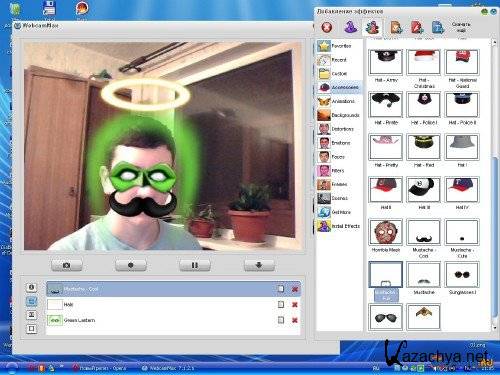
Task: Apply the Mustache - Cute thumbnail
Action: tap(462, 232)
